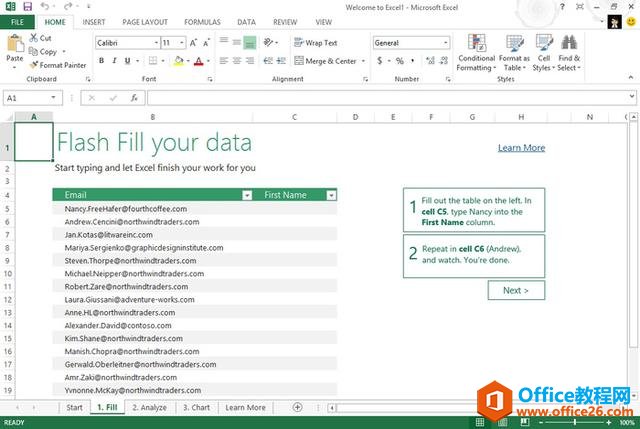The height and width of the screenshot is (429, 640).
Task: Click the Format as Table icon
Action: tap(514, 50)
